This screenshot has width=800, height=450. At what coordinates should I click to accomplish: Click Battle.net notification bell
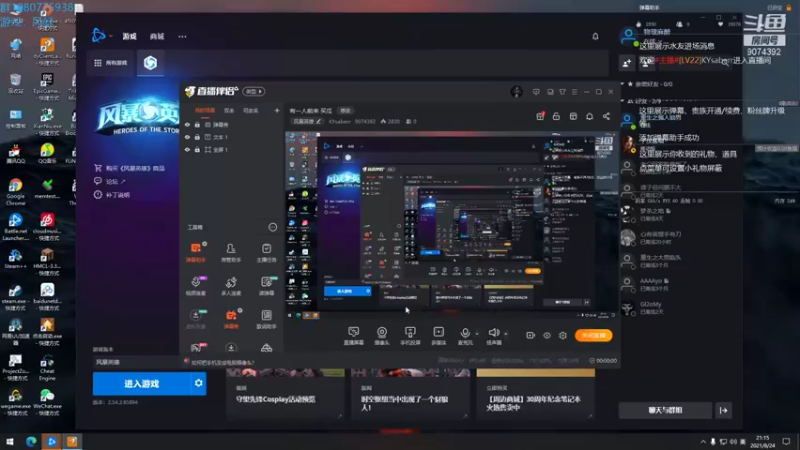pyautogui.click(x=595, y=36)
